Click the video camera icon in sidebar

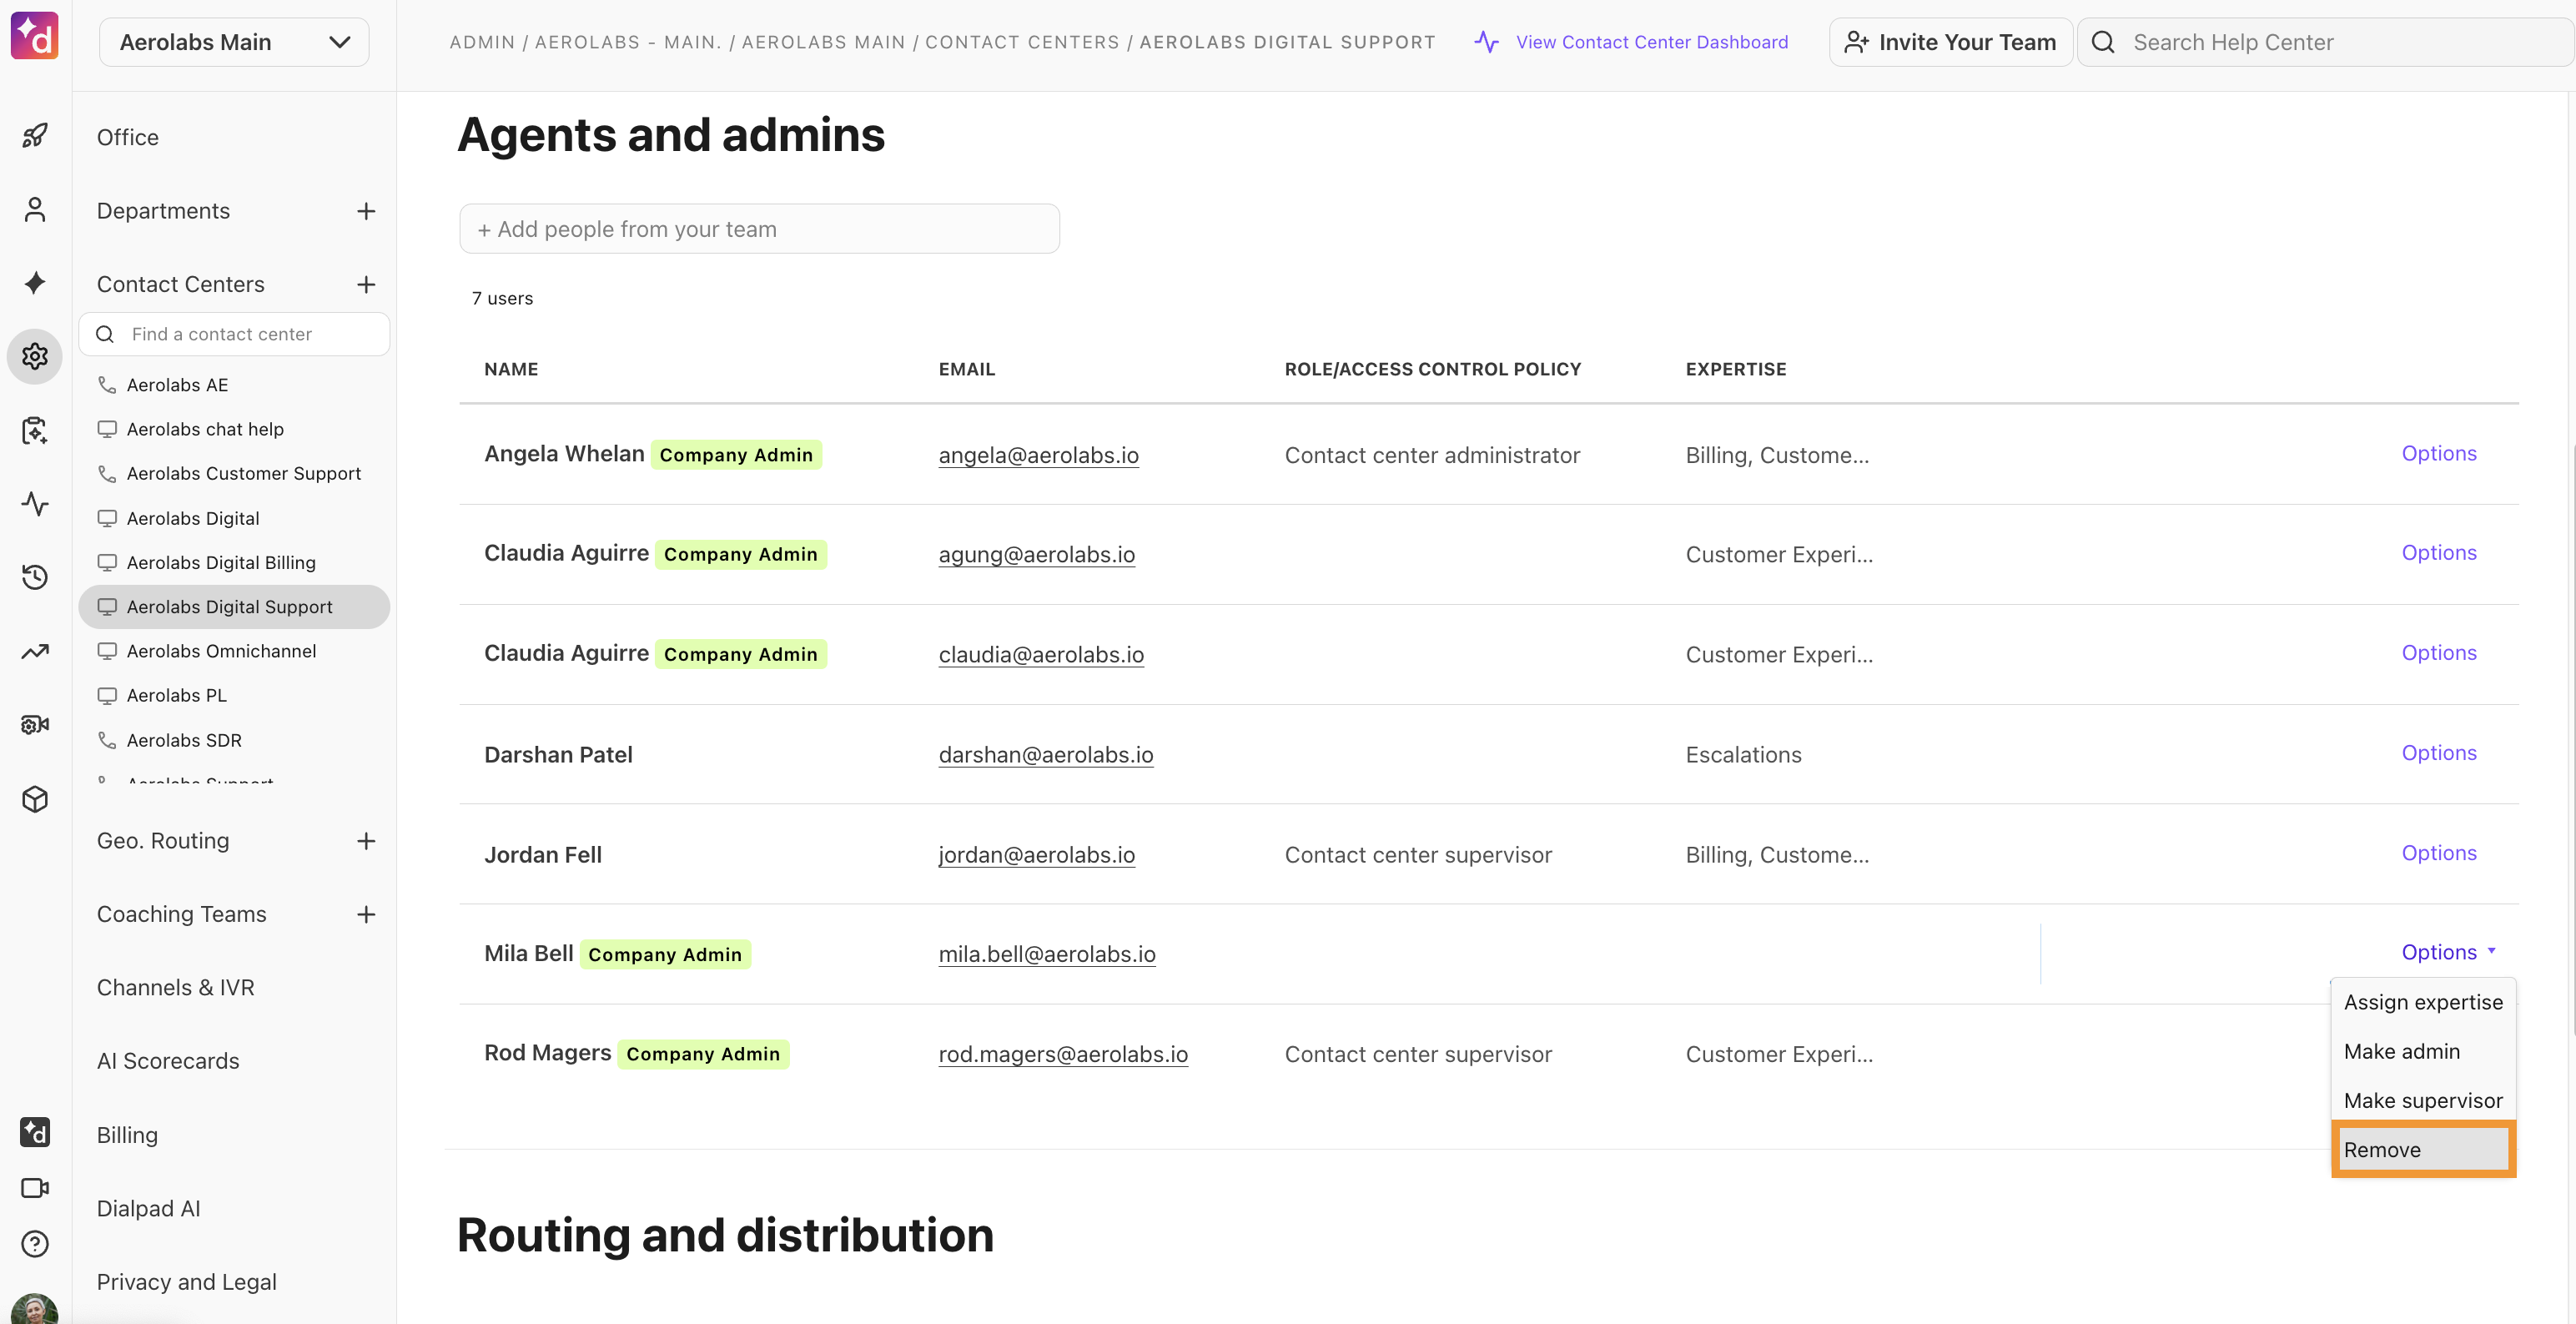(x=35, y=1188)
